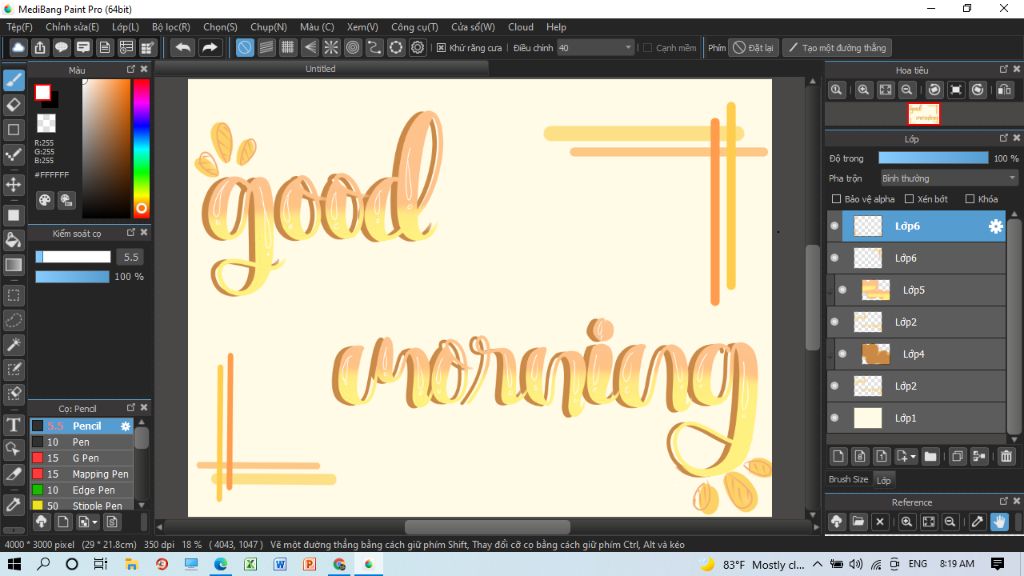Screen dimensions: 1024x576
Task: Open the Điều chỉnh correction value dropdown
Action: [x=595, y=48]
